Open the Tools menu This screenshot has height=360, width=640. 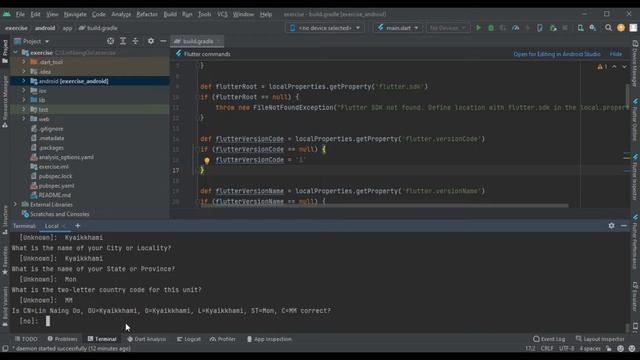click(204, 14)
